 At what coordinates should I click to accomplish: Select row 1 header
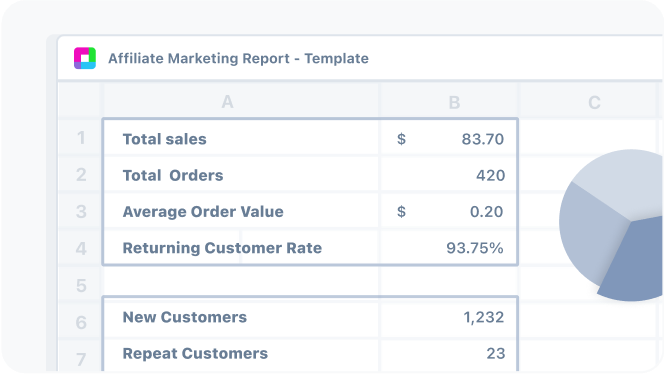tap(80, 138)
